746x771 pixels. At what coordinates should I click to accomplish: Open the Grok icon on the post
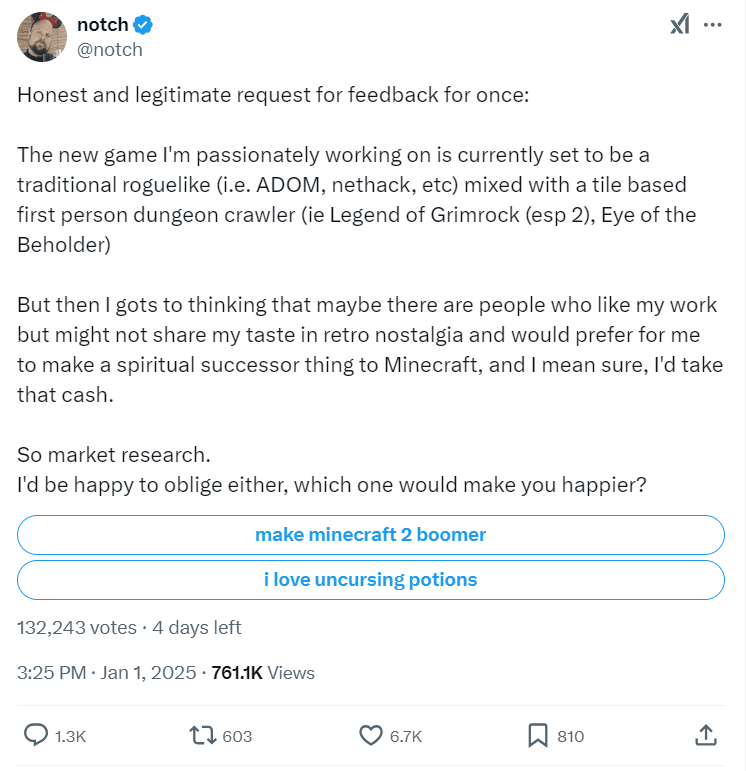(679, 25)
